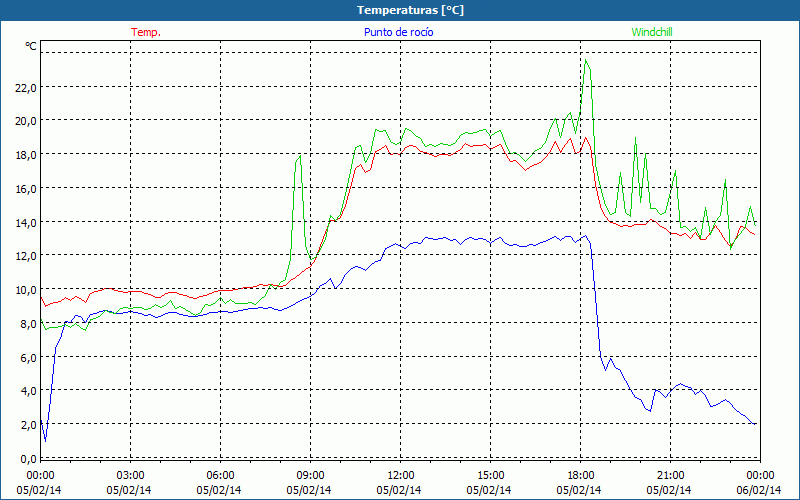Click the blue dew point dip near 00:00
Image resolution: width=800 pixels, height=500 pixels.
[45, 441]
